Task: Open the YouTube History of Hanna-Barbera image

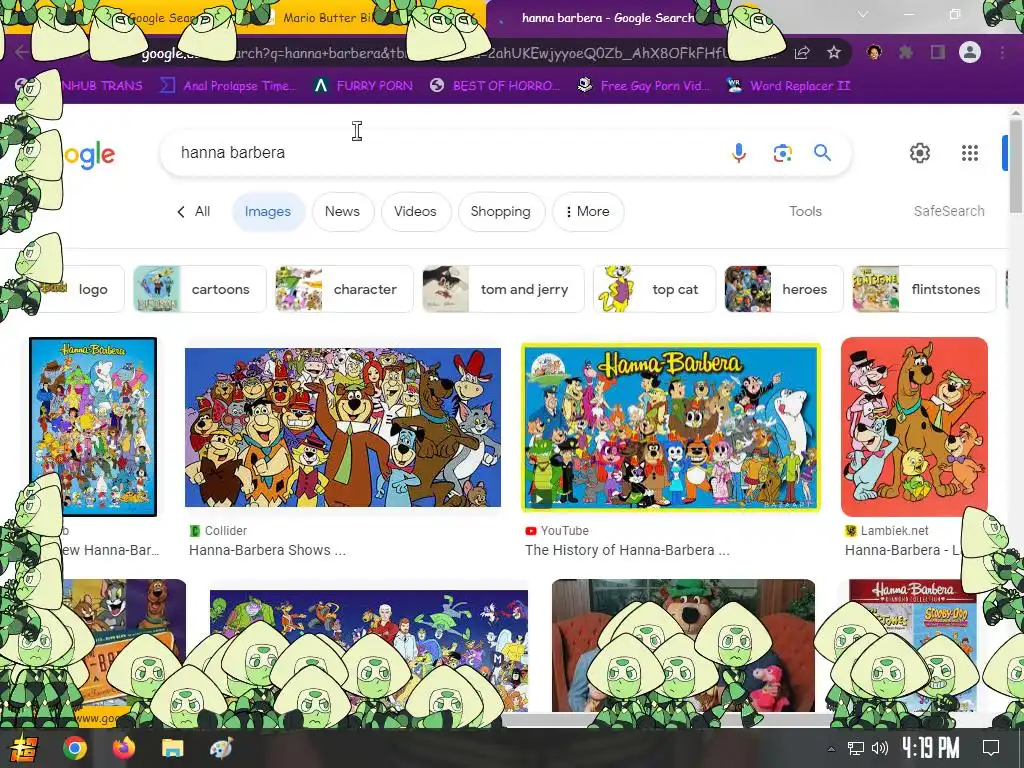Action: coord(671,427)
